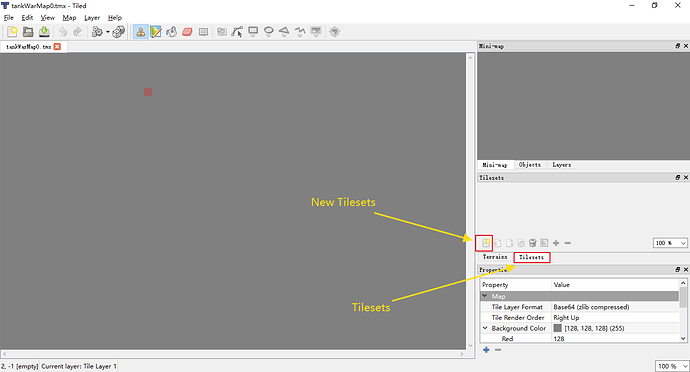Open the tileset zoom 100% dropdown
Screen dimensions: 690x372
click(x=670, y=243)
